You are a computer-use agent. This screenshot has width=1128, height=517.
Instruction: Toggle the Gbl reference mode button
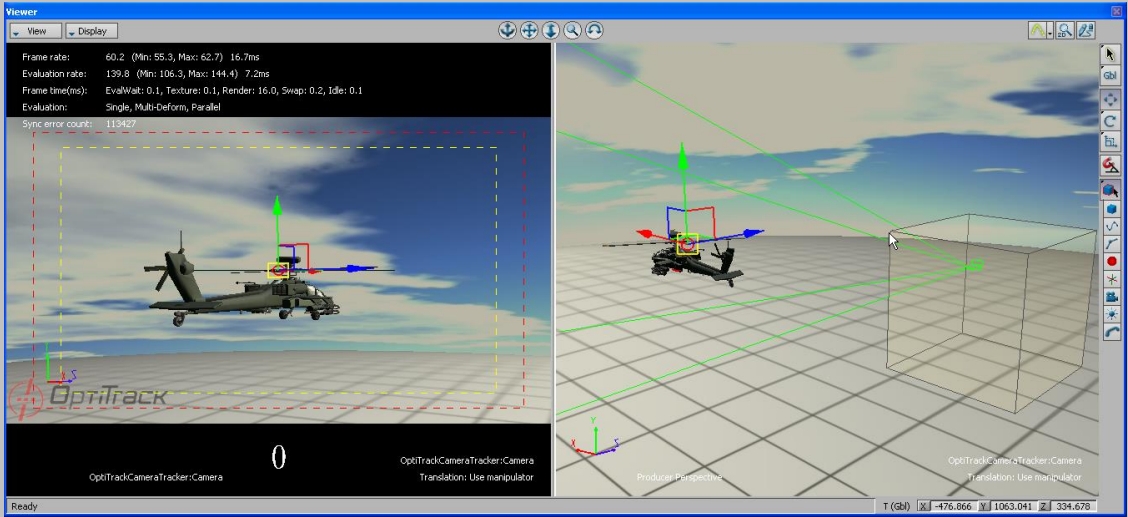pos(1110,75)
